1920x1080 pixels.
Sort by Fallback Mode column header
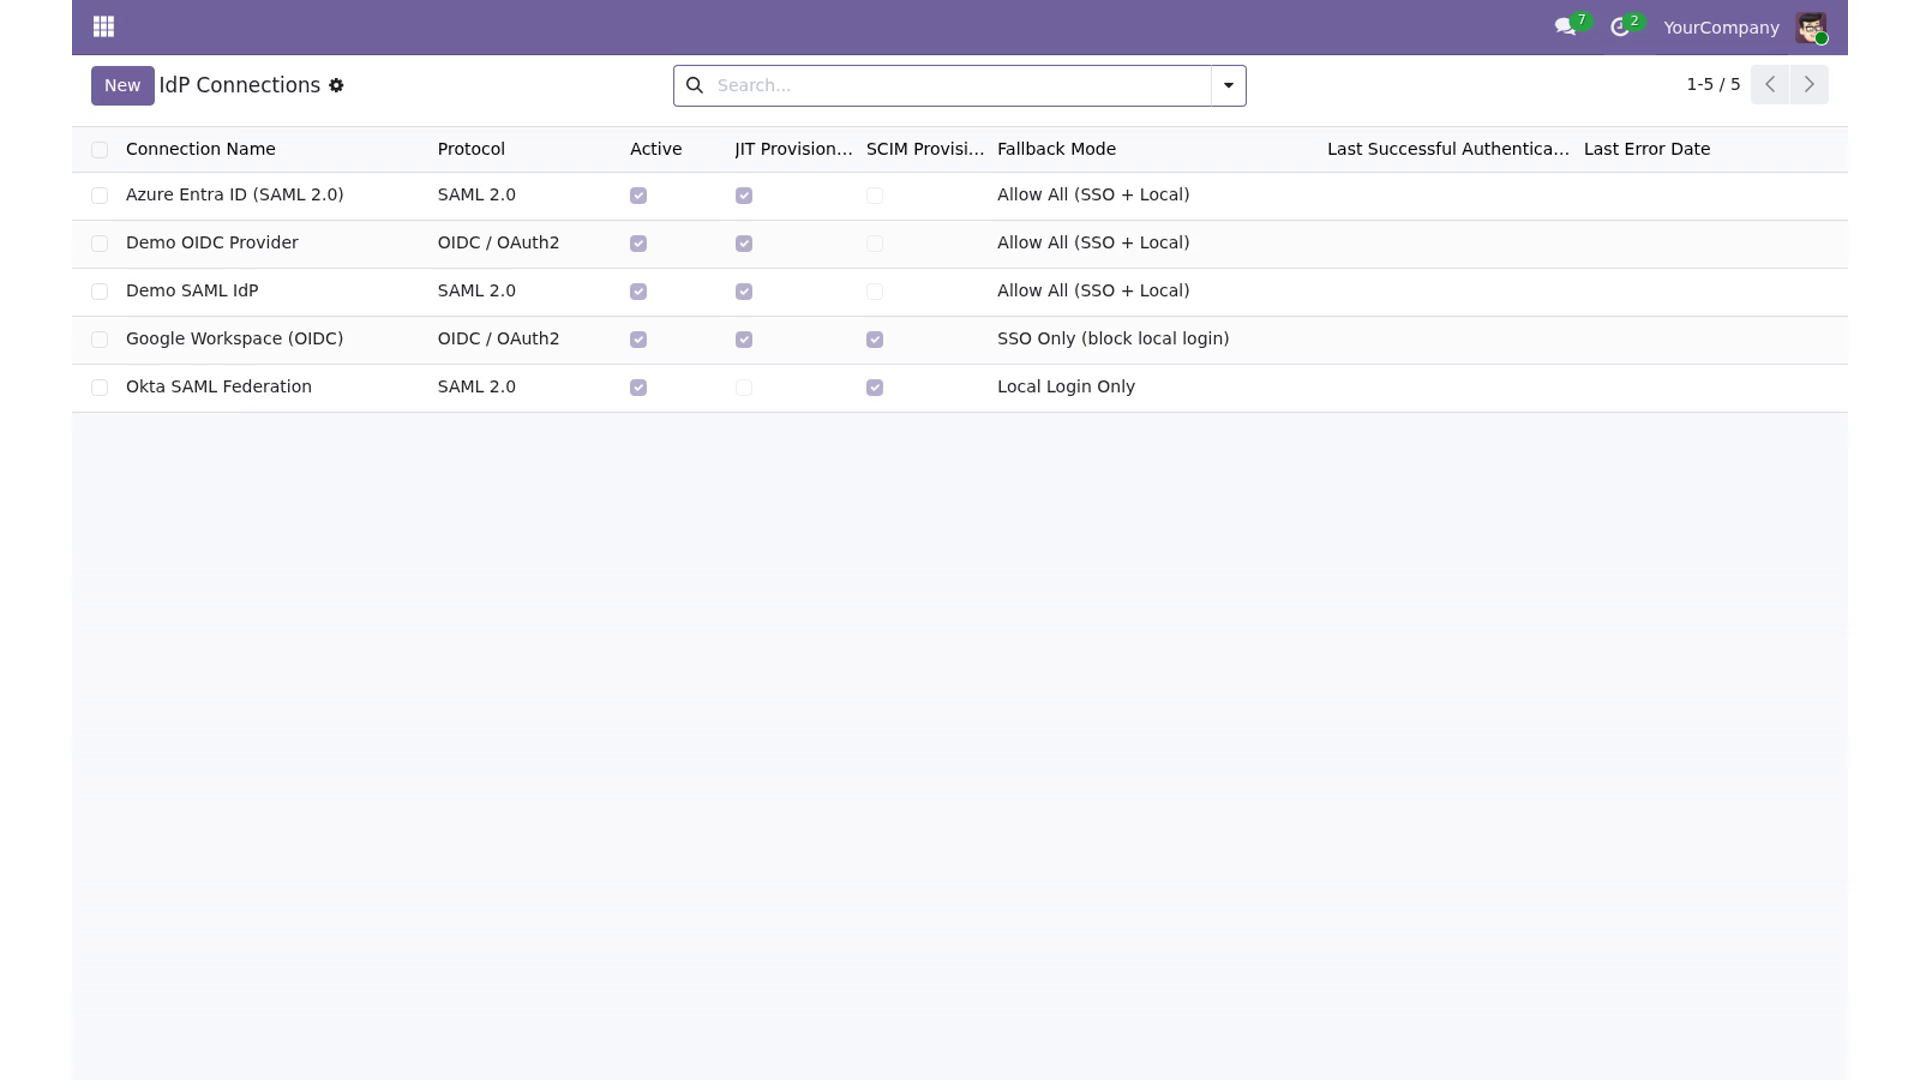[1056, 149]
